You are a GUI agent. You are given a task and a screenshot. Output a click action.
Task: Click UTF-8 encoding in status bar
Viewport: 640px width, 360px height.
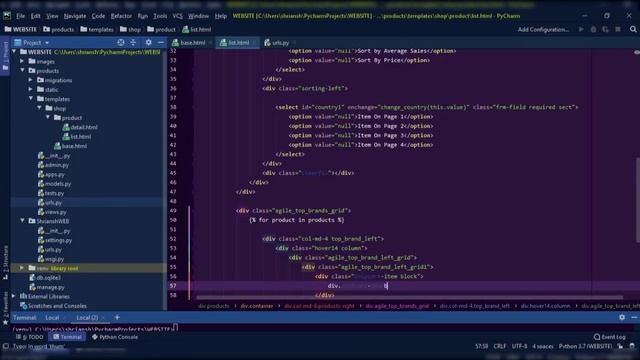[519, 347]
